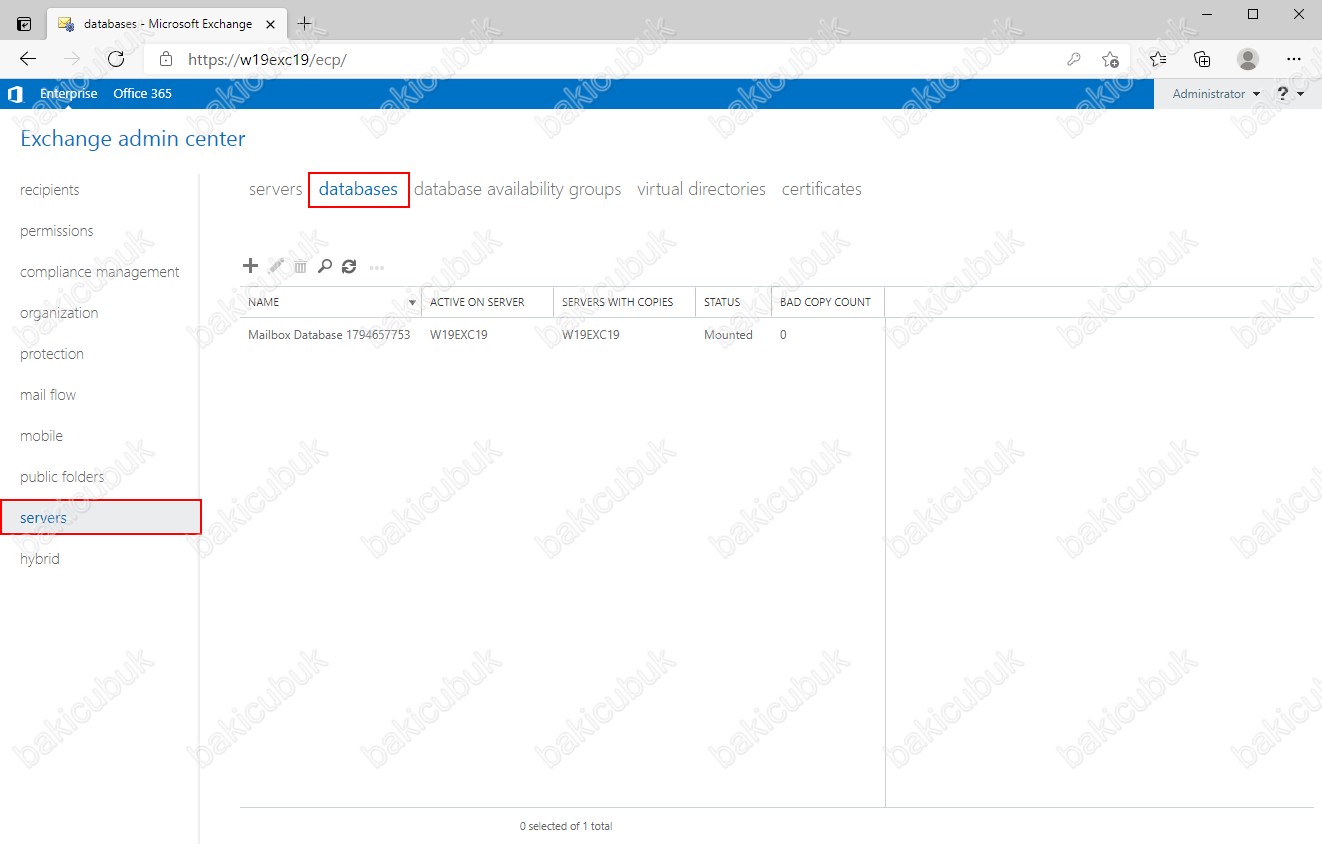Open the public folders section
This screenshot has width=1322, height=859.
pyautogui.click(x=62, y=477)
